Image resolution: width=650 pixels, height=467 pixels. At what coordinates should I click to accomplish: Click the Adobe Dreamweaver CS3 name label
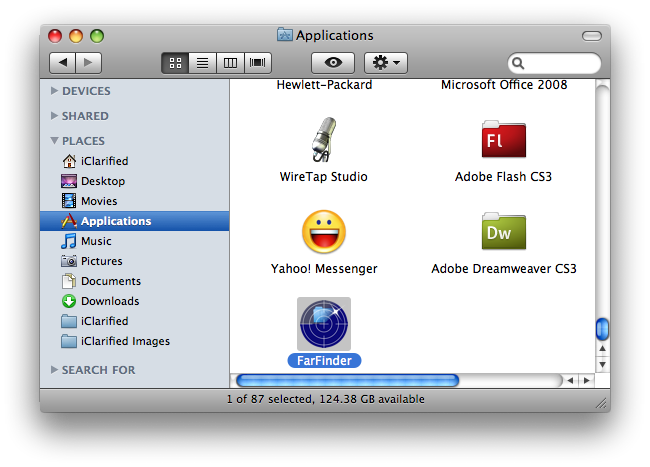click(x=504, y=269)
